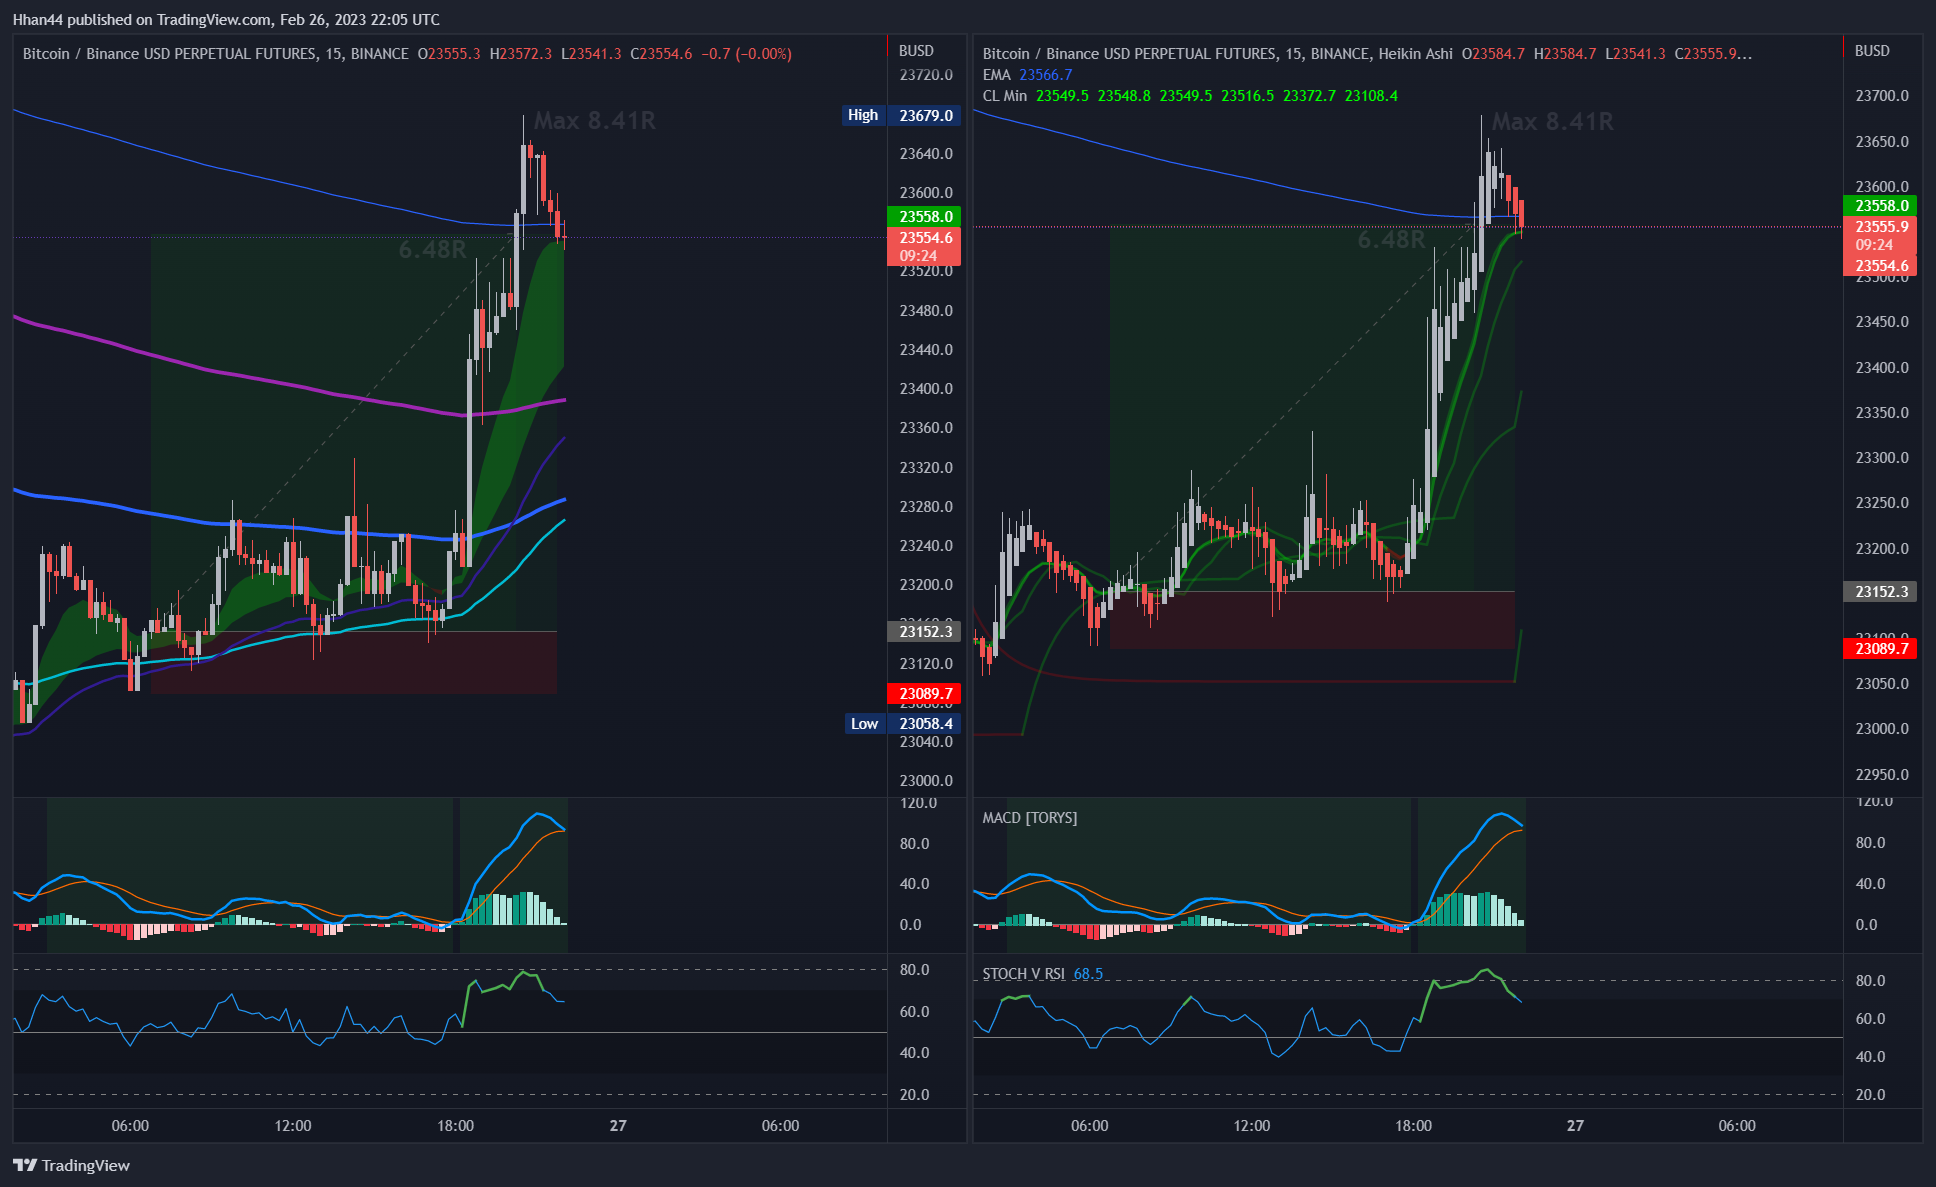
Task: Click the 27 date label on right time axis
Action: (x=1575, y=1126)
